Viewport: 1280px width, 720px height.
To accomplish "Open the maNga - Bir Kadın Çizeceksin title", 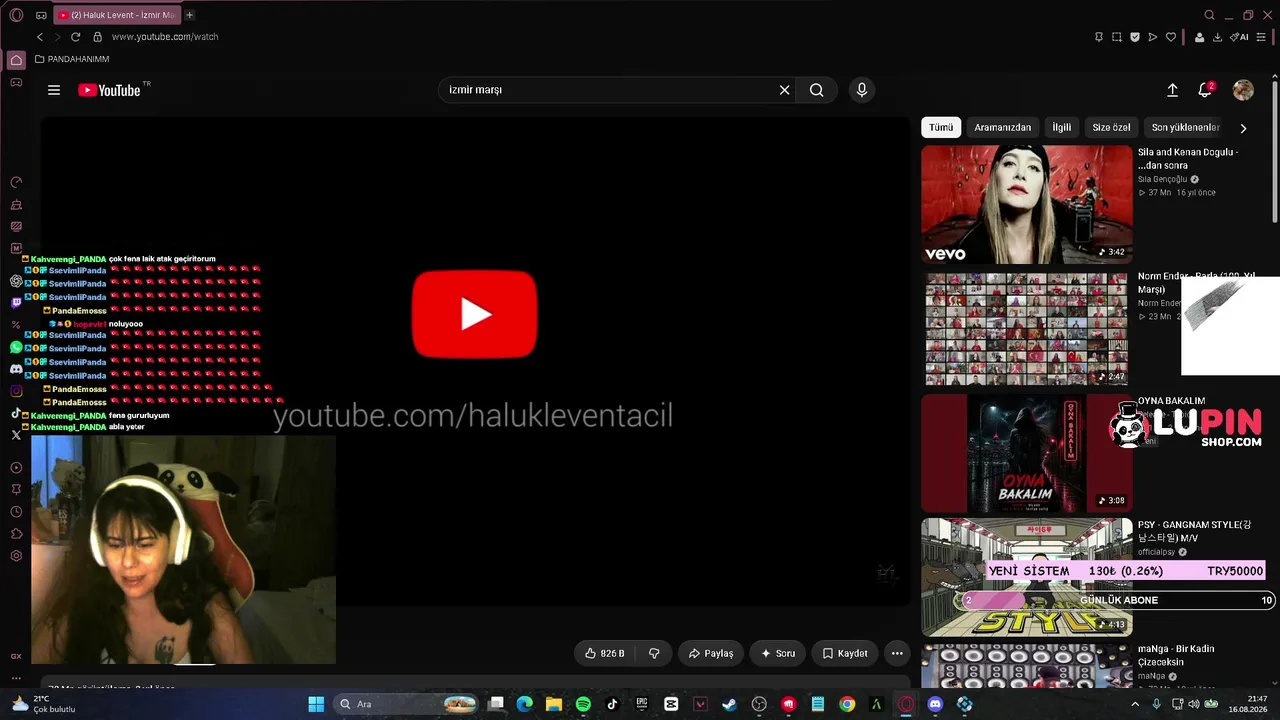I will [x=1176, y=655].
